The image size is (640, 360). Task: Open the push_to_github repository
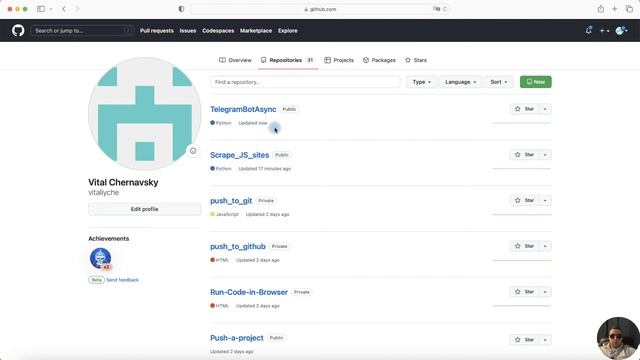click(238, 247)
